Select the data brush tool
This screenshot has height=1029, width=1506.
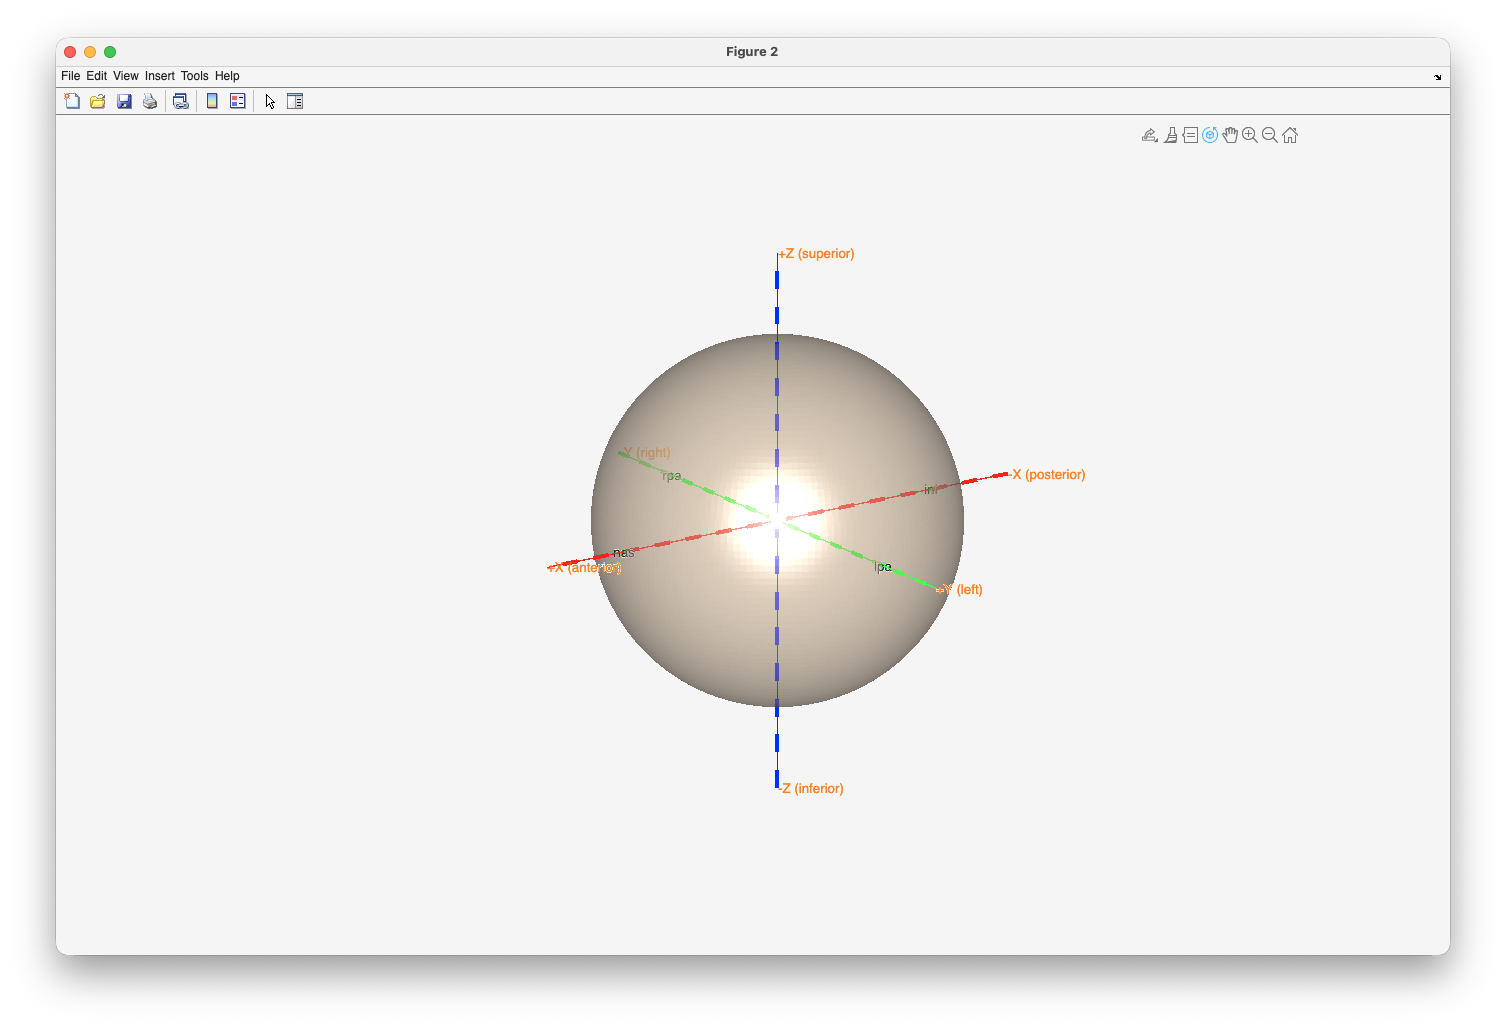[1170, 135]
